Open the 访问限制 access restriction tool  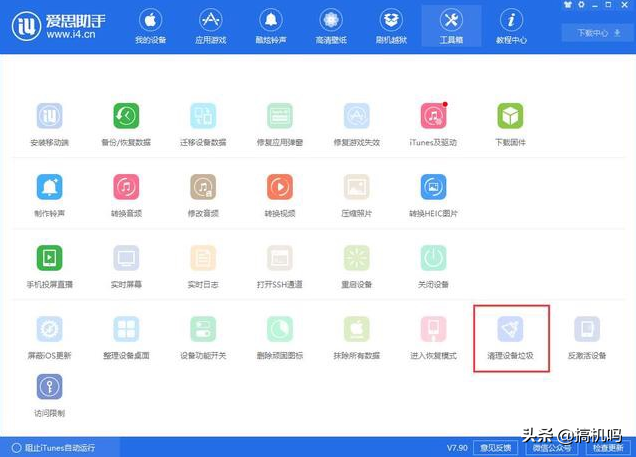(49, 388)
